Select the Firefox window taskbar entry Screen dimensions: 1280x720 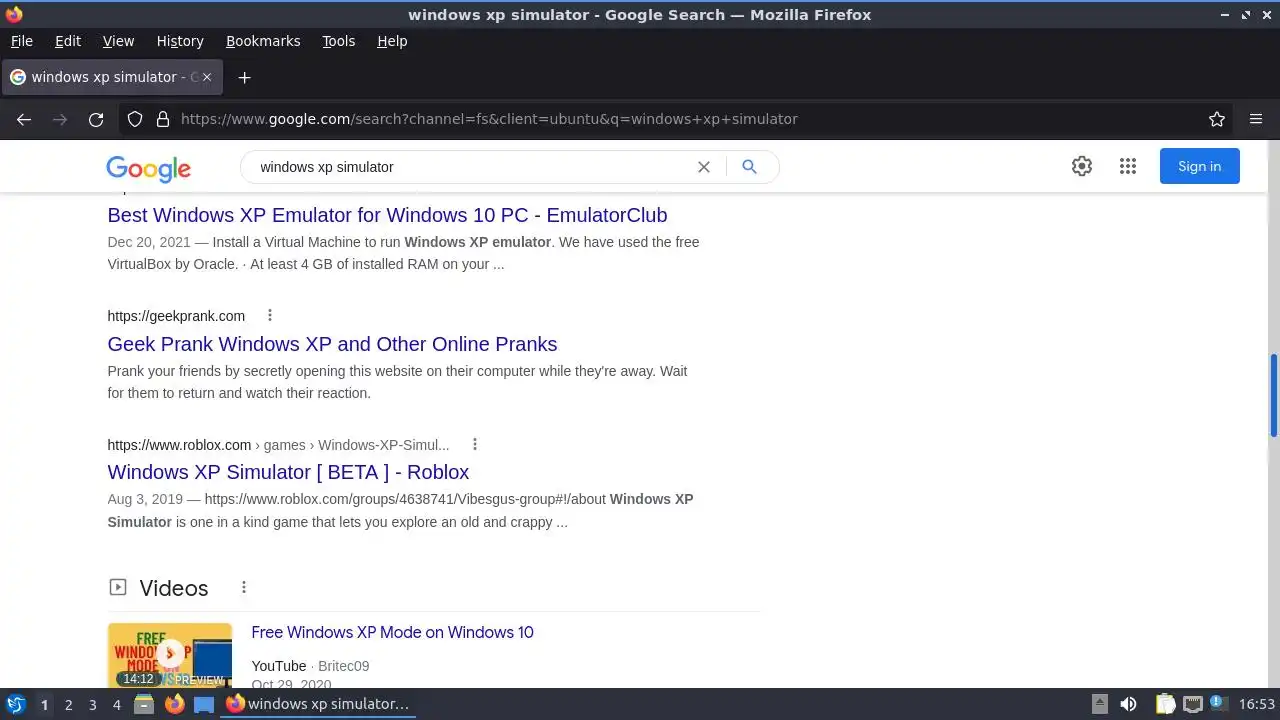[x=319, y=704]
